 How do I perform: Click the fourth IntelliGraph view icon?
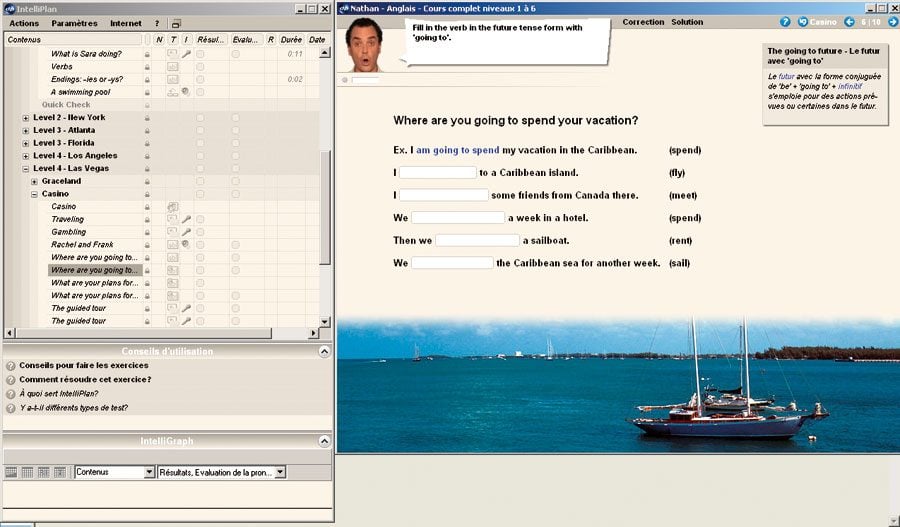click(x=60, y=471)
